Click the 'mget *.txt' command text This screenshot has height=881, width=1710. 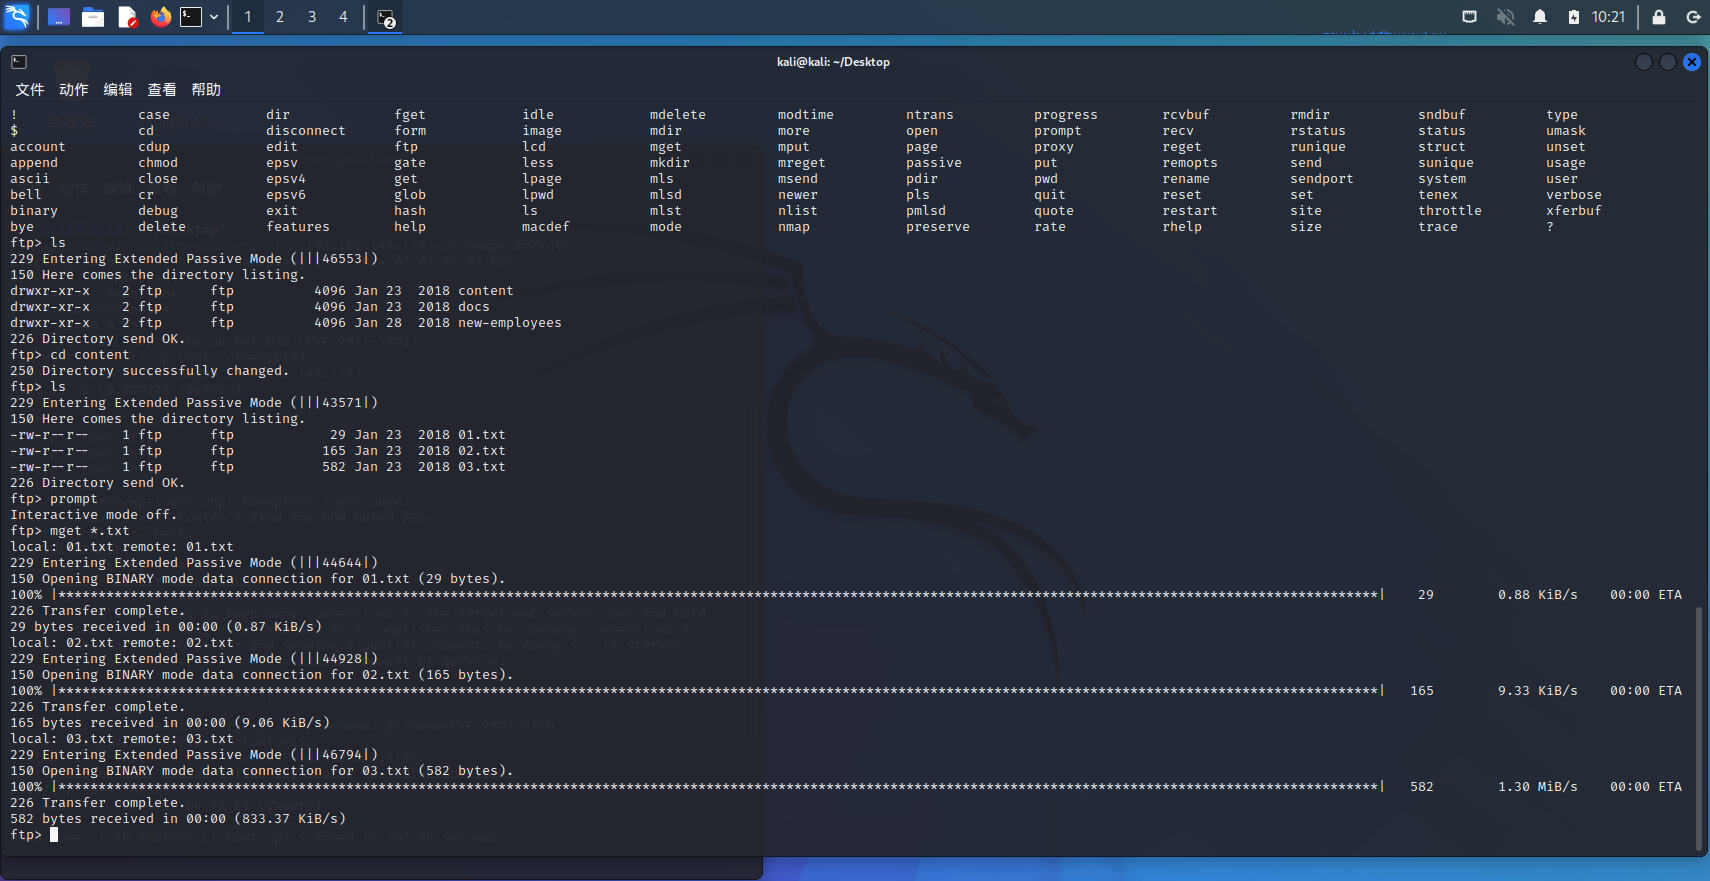pos(90,531)
